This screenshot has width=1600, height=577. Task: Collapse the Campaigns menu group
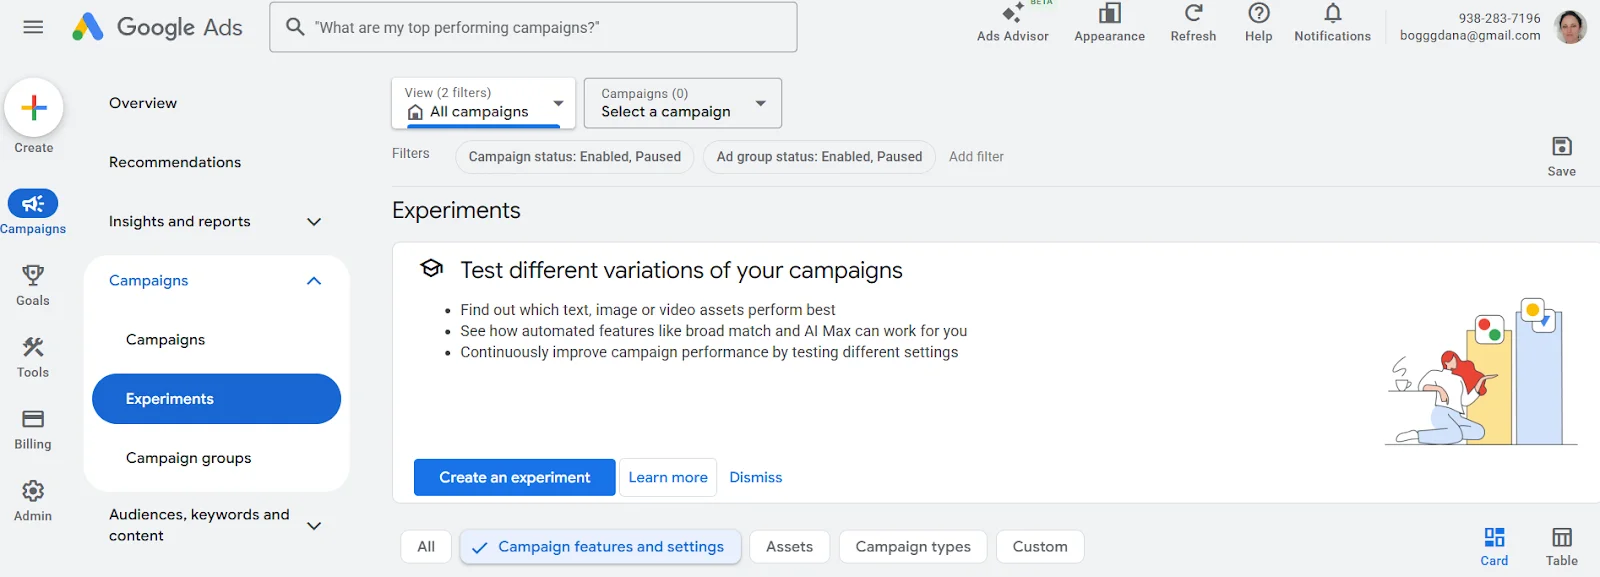(x=314, y=281)
